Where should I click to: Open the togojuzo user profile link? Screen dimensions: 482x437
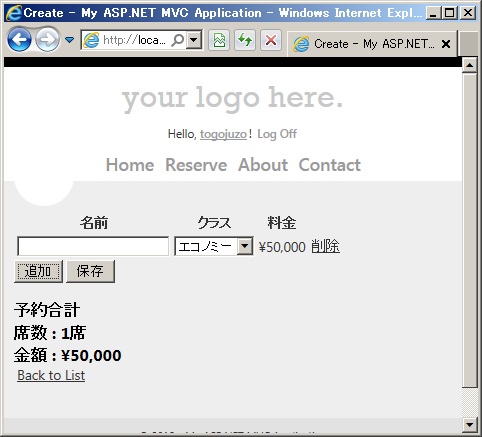tap(223, 134)
